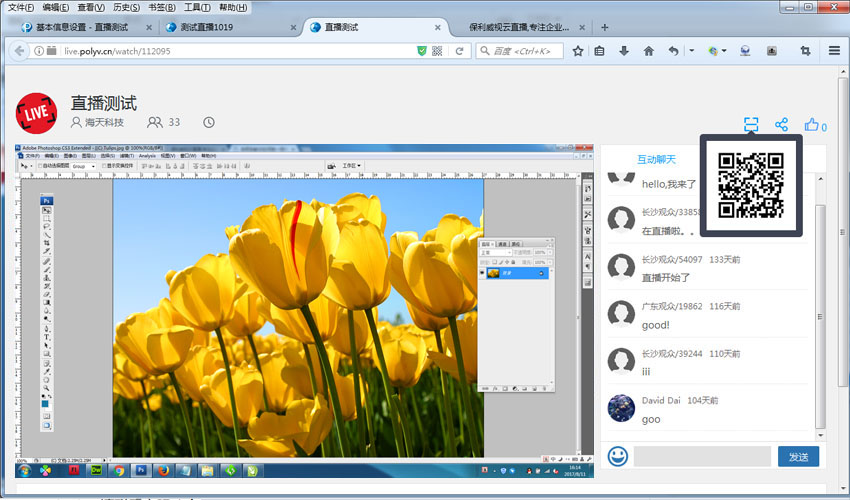Click the chat message input field
Viewport: 850px width, 500px height.
coord(702,457)
